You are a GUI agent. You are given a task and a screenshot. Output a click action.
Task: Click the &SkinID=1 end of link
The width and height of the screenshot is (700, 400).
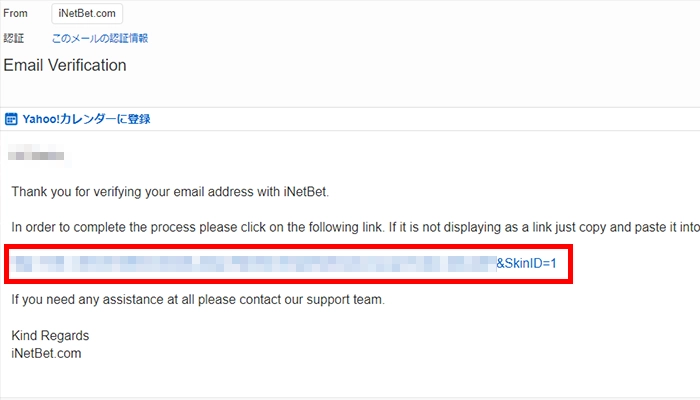click(x=533, y=264)
